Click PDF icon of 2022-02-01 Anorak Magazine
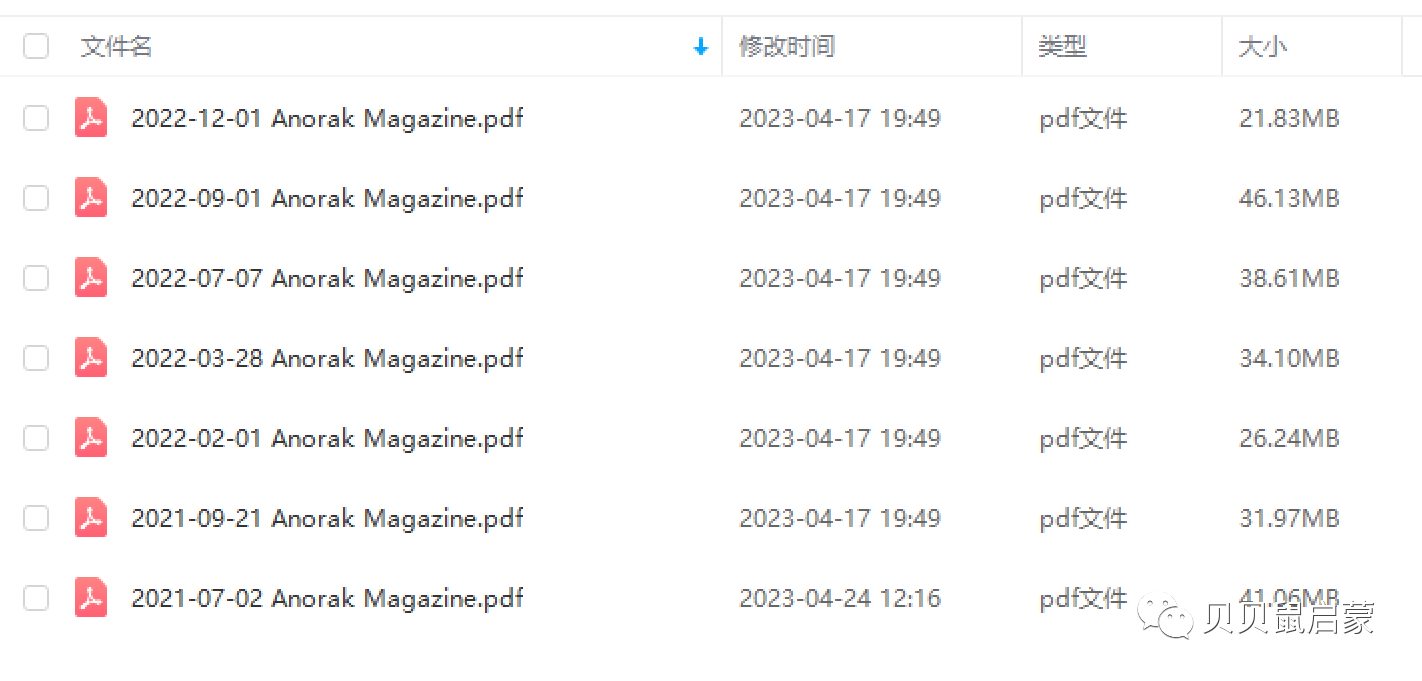Viewport: 1422px width, 681px height. click(x=91, y=438)
